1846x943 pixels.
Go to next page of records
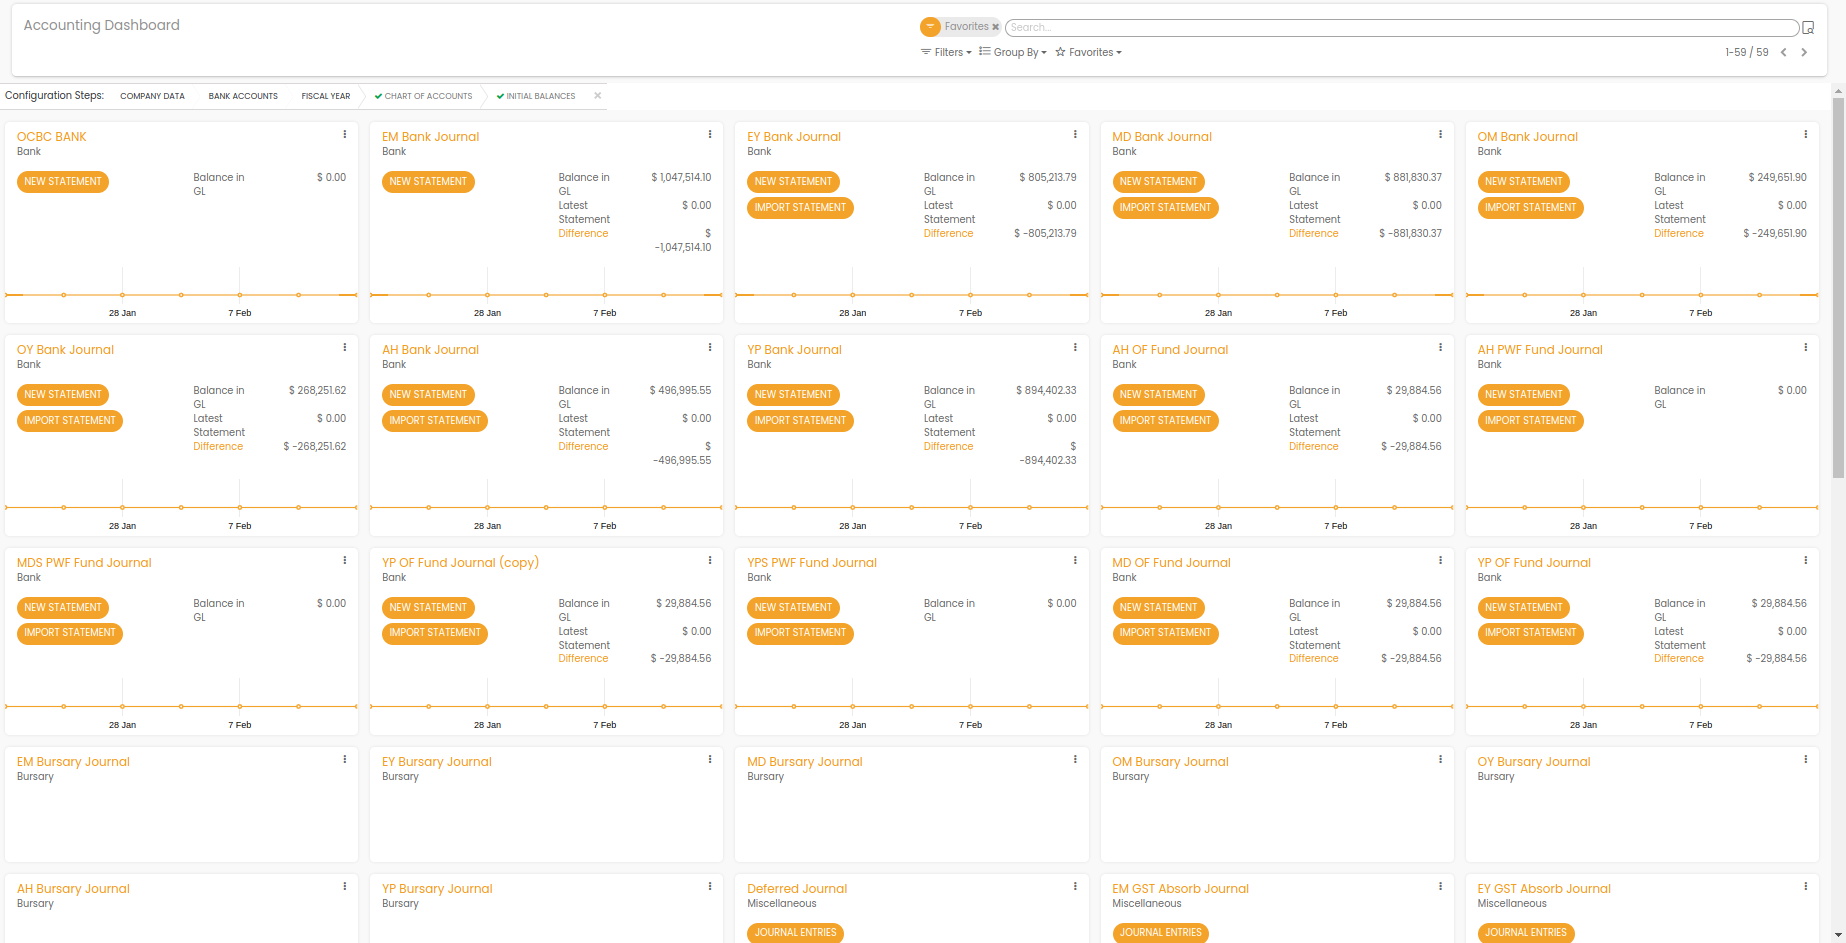tap(1804, 52)
